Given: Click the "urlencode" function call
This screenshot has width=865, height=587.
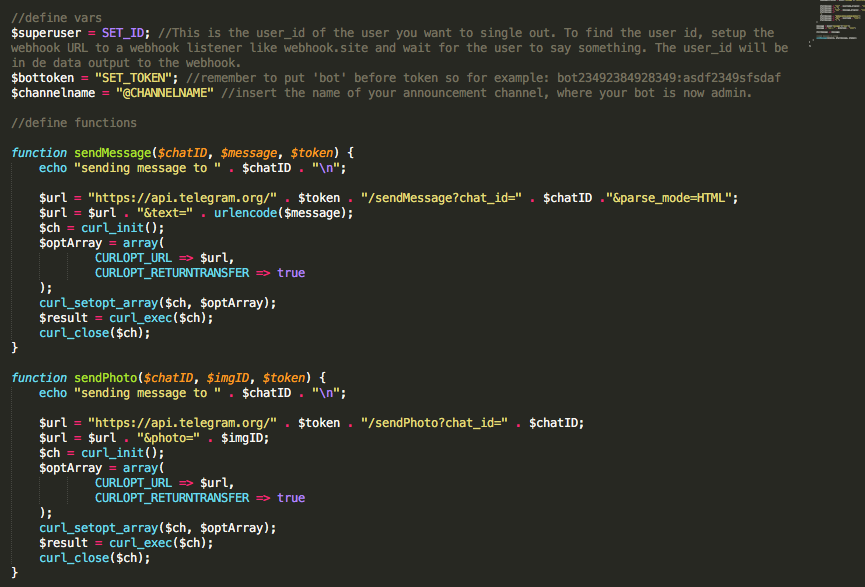Looking at the screenshot, I should pos(245,213).
